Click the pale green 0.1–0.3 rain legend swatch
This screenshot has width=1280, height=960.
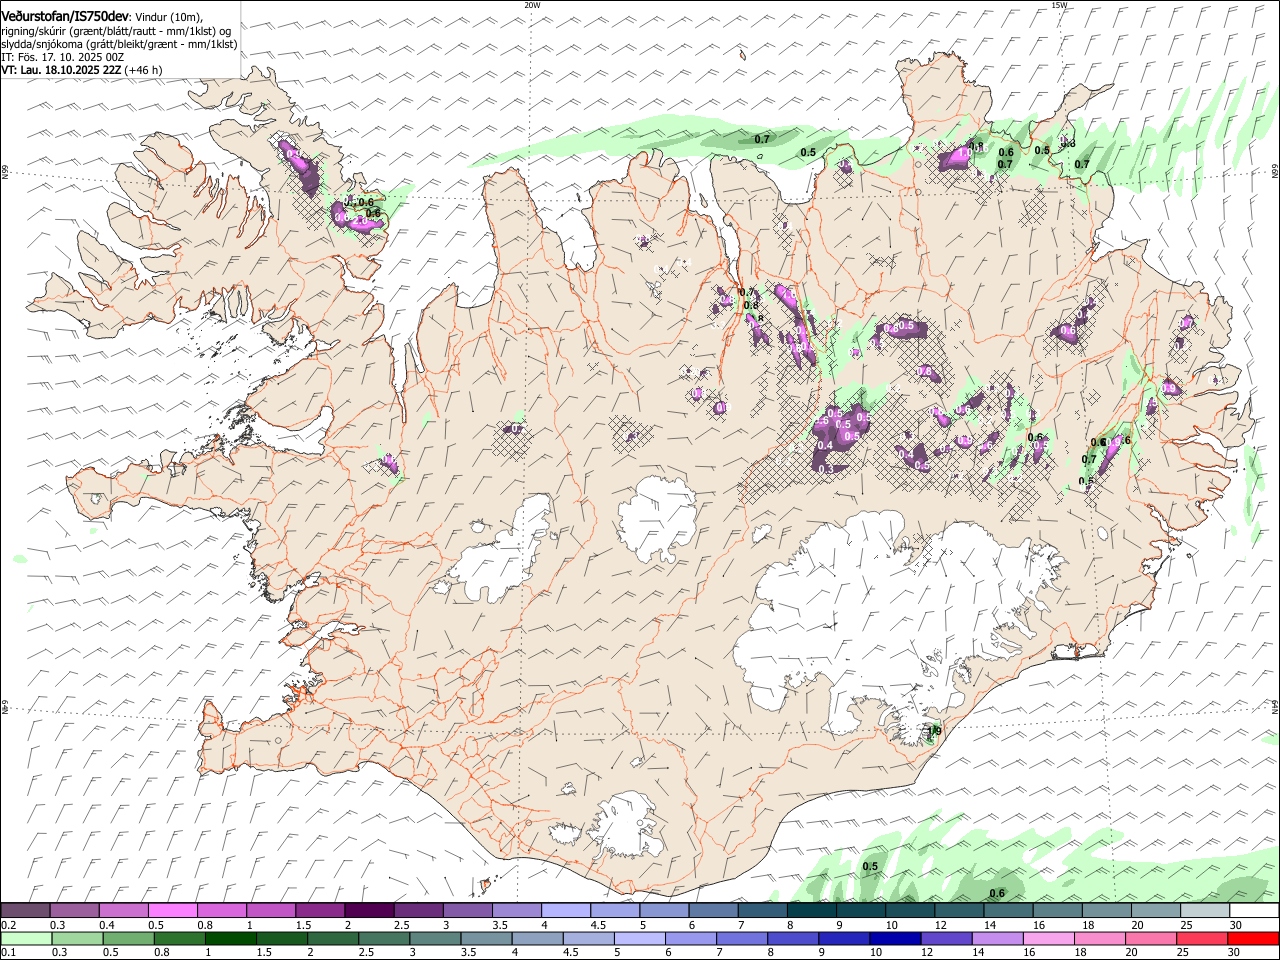[27, 939]
